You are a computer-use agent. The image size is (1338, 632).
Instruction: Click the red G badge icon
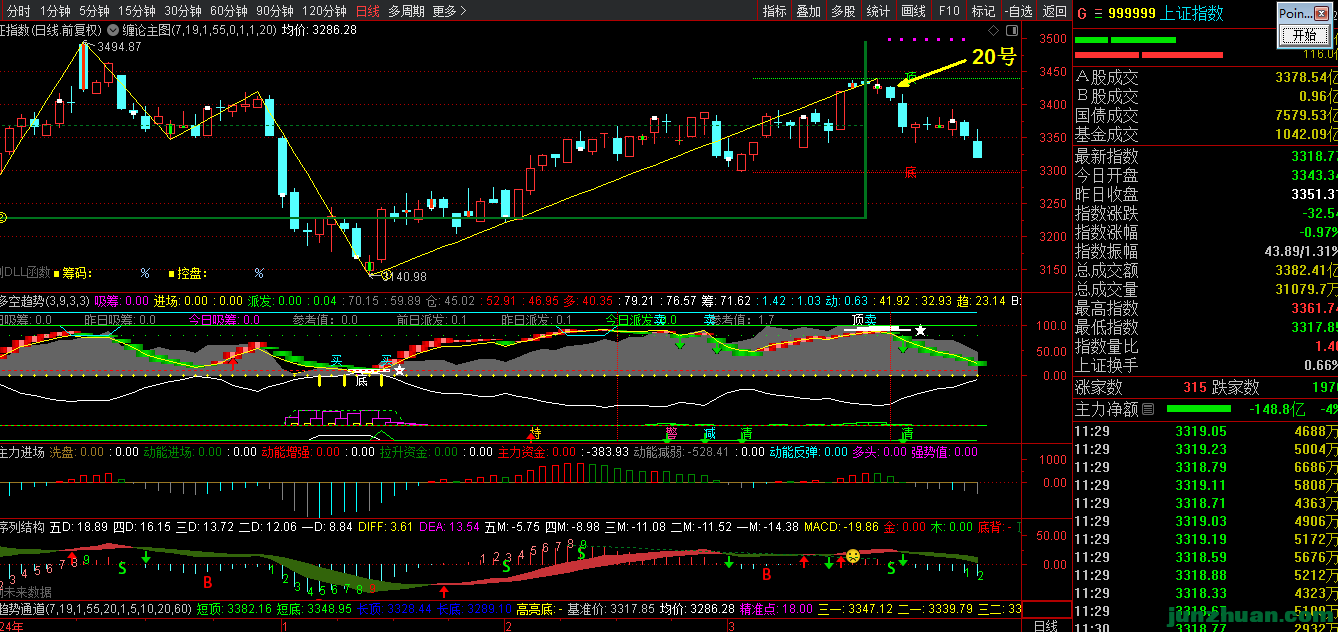(1081, 13)
